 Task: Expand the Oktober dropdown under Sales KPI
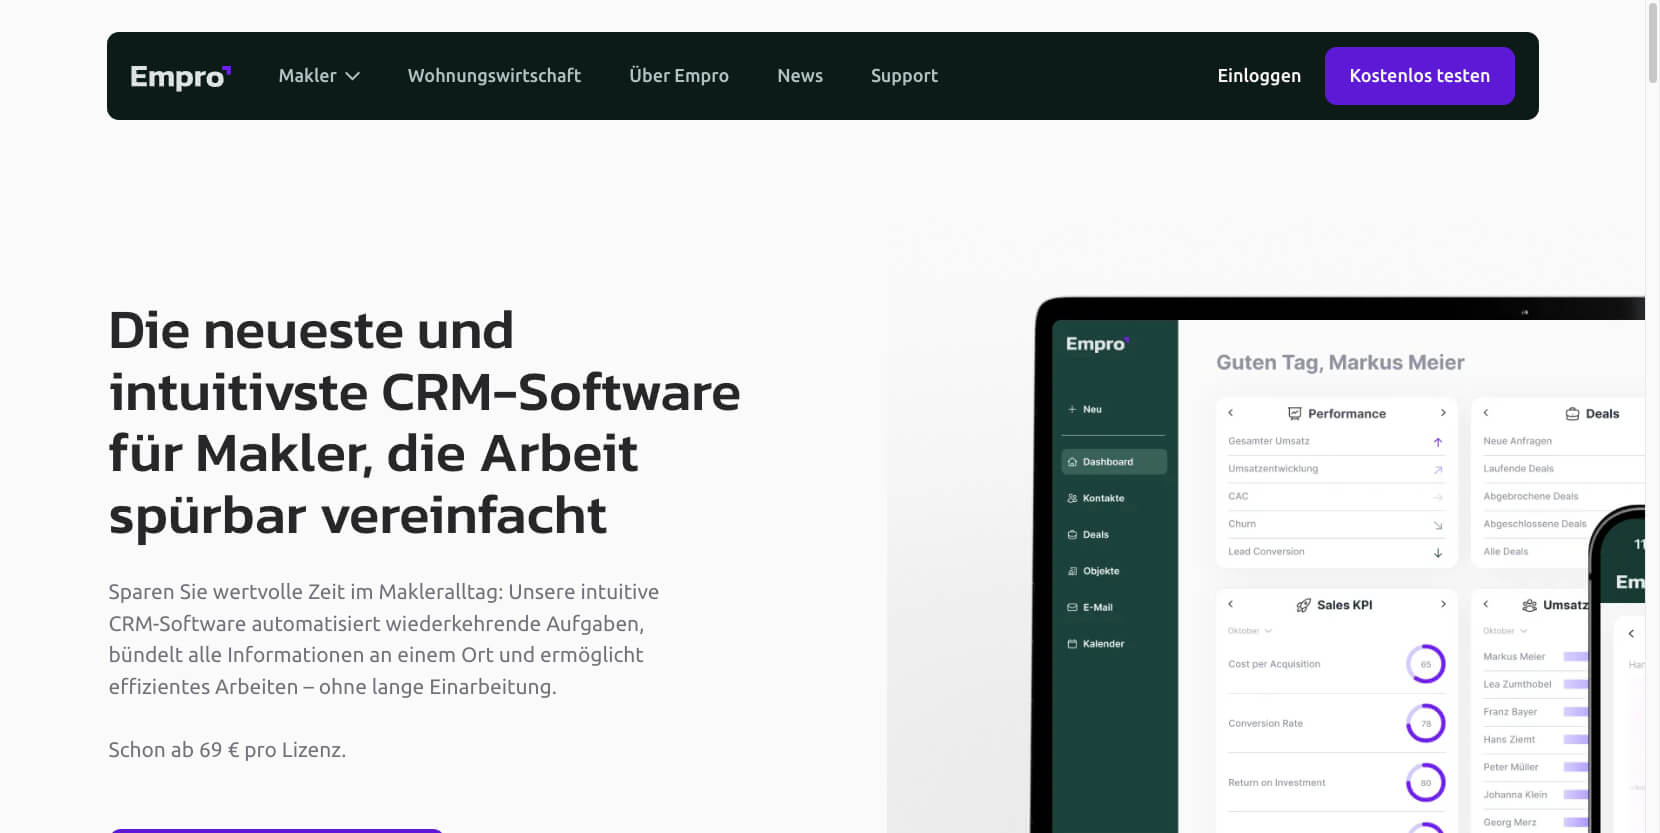[x=1250, y=631]
